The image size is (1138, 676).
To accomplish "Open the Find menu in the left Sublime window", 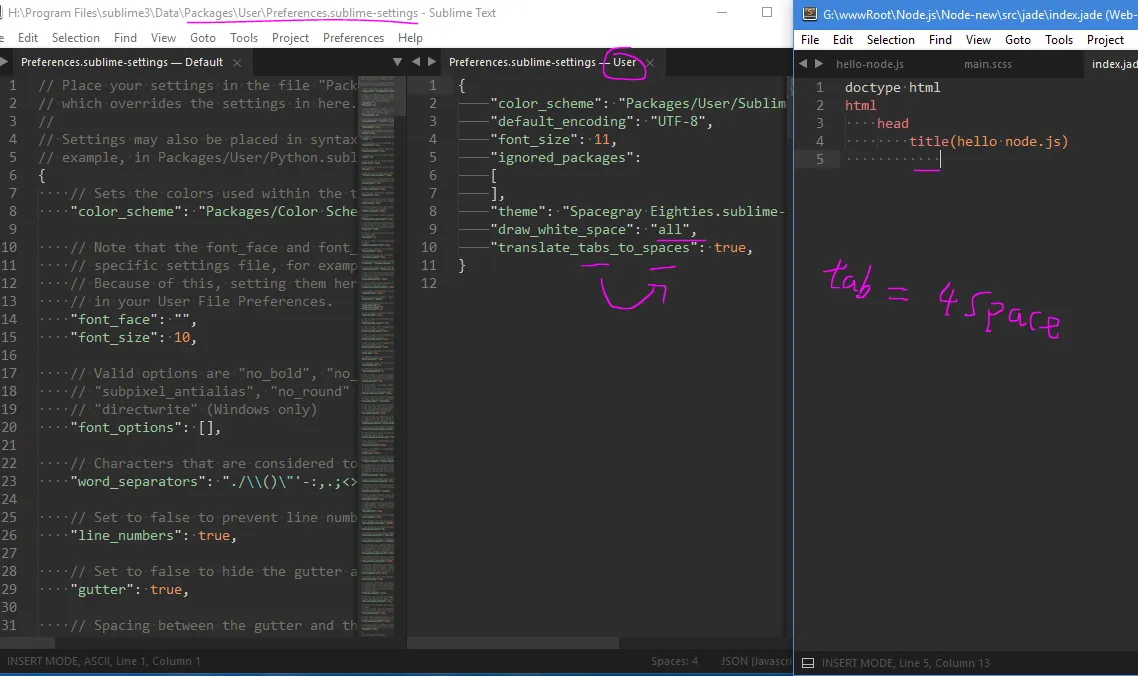I will pyautogui.click(x=125, y=38).
